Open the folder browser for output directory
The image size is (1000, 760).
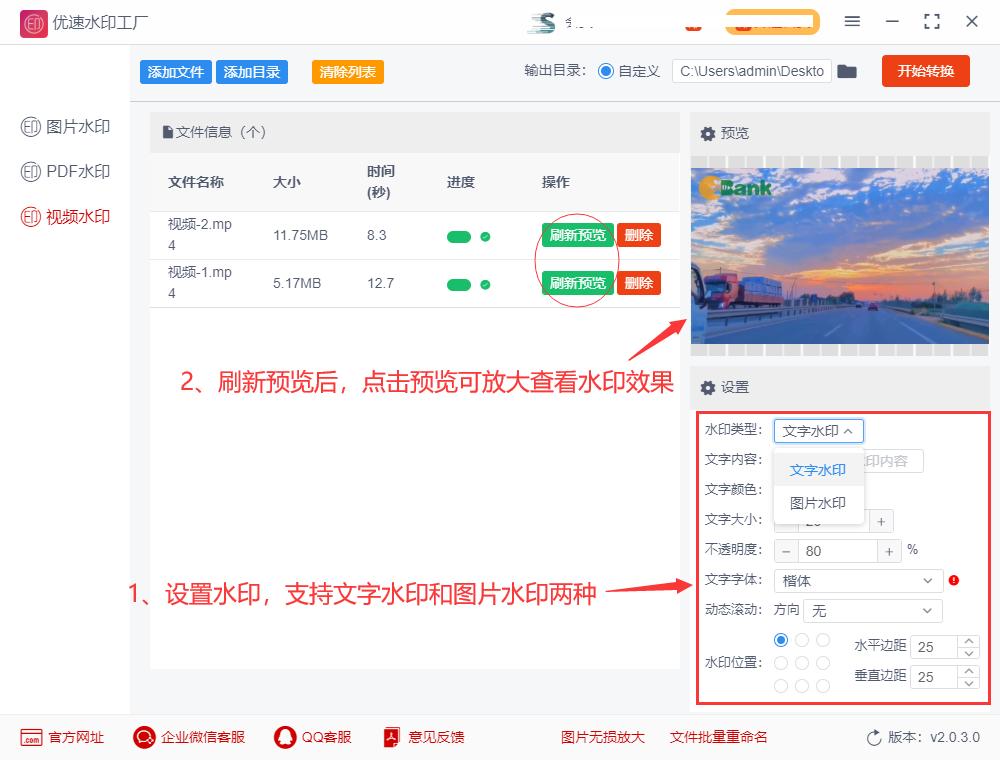click(x=847, y=71)
